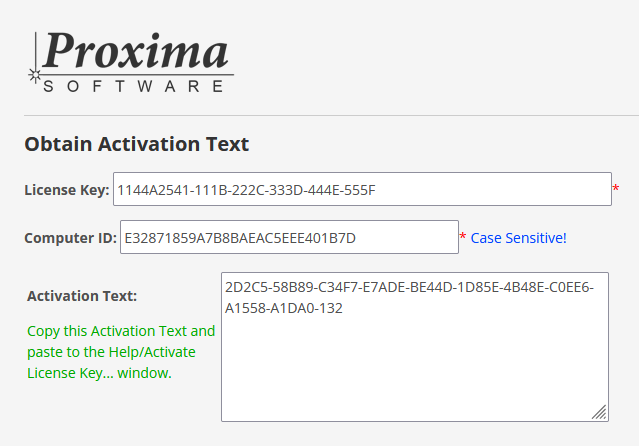Viewport: 639px width, 446px height.
Task: Click the red asterisk after Computer ID field
Action: (x=463, y=236)
